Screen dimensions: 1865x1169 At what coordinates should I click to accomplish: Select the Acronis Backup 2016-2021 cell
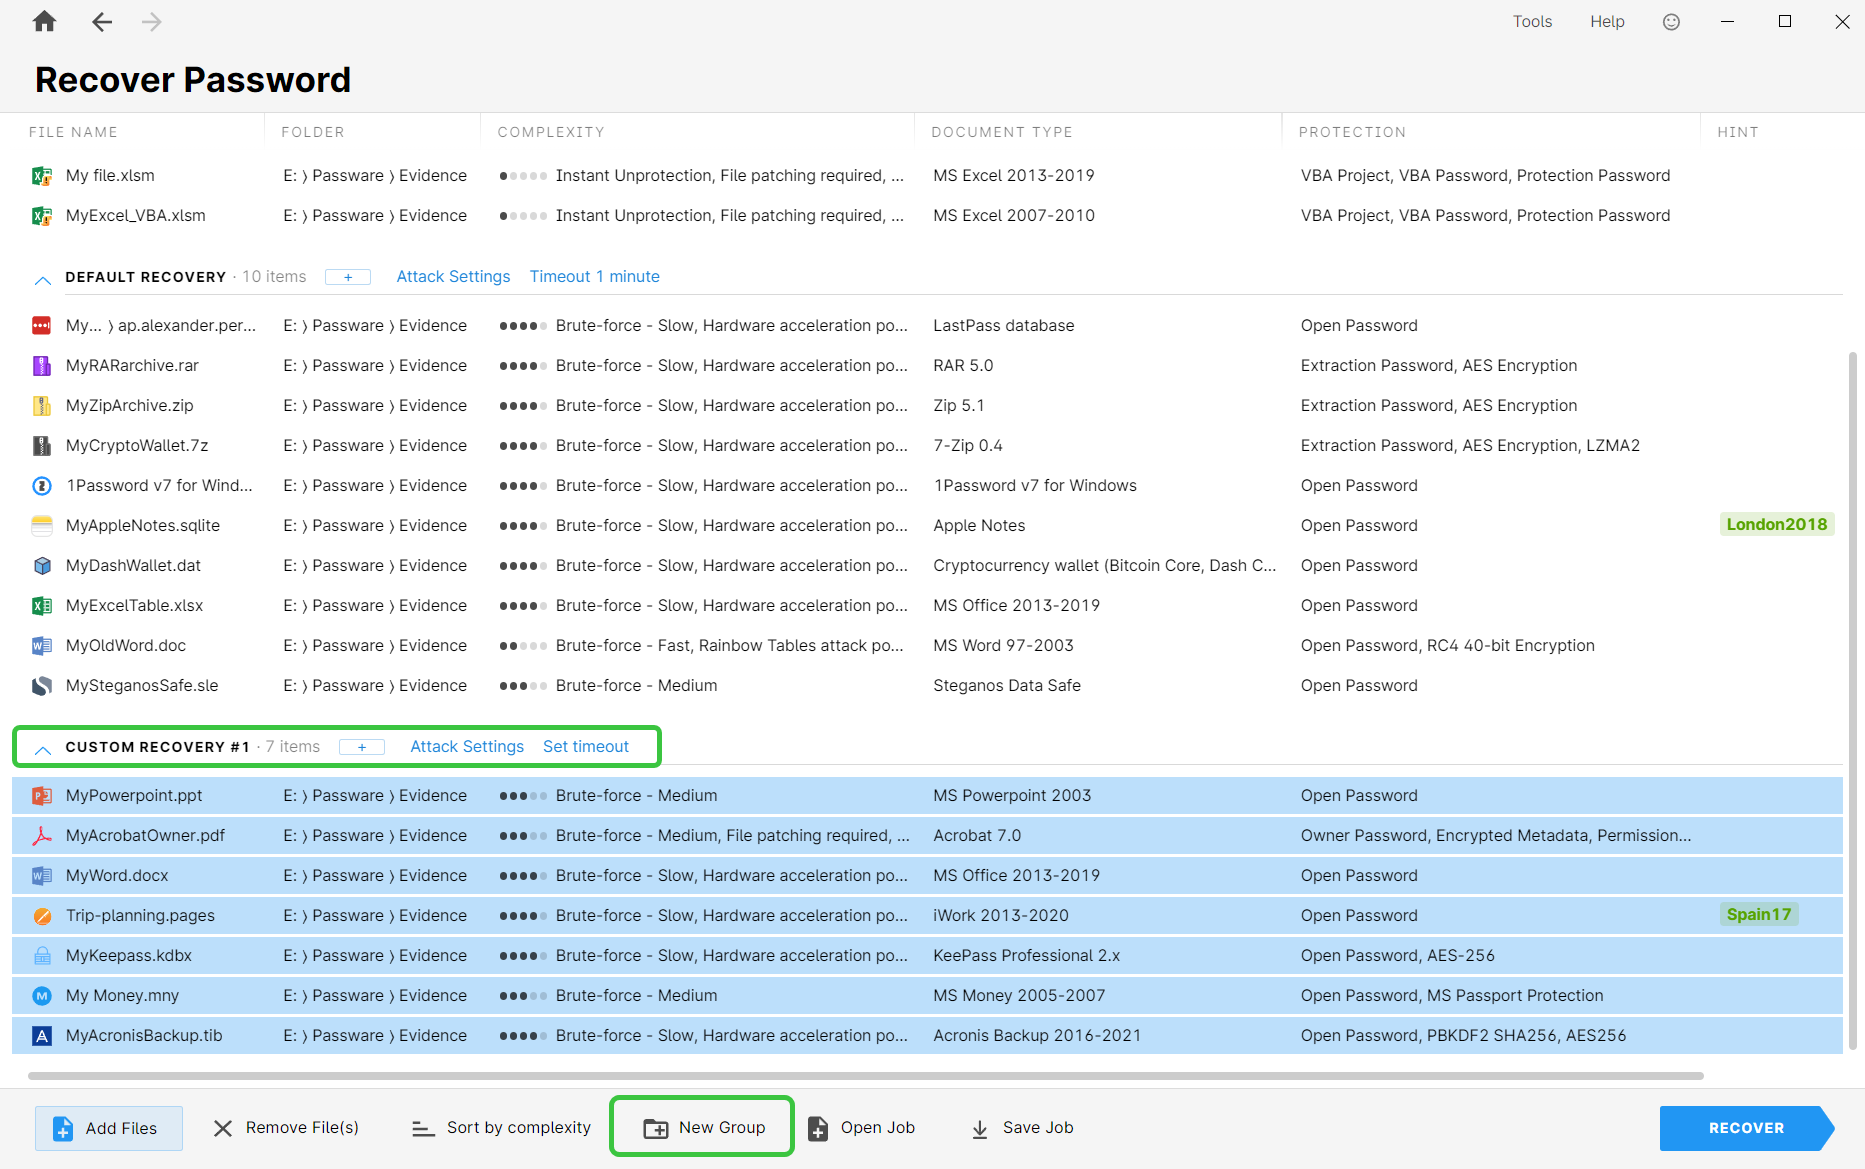pos(1037,1036)
